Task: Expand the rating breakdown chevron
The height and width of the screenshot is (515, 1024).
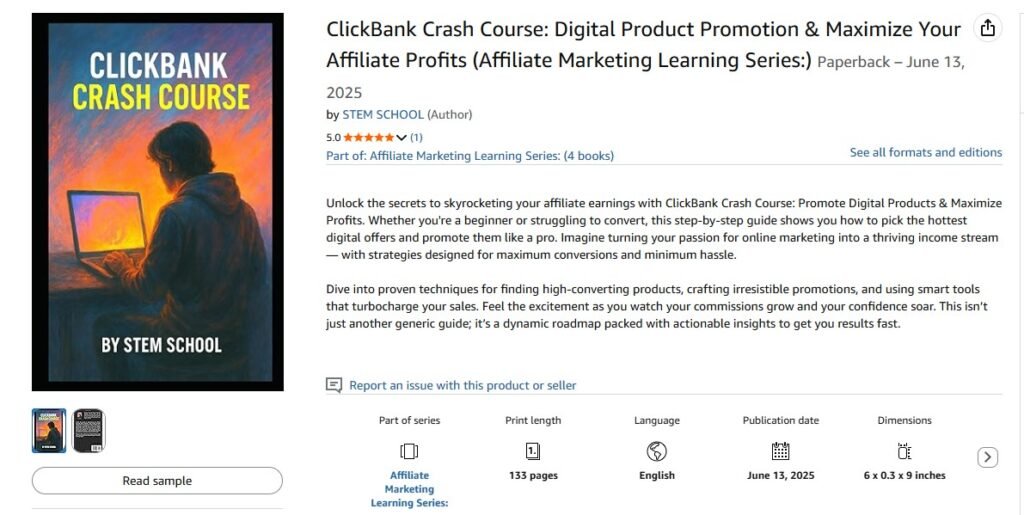Action: pyautogui.click(x=402, y=138)
